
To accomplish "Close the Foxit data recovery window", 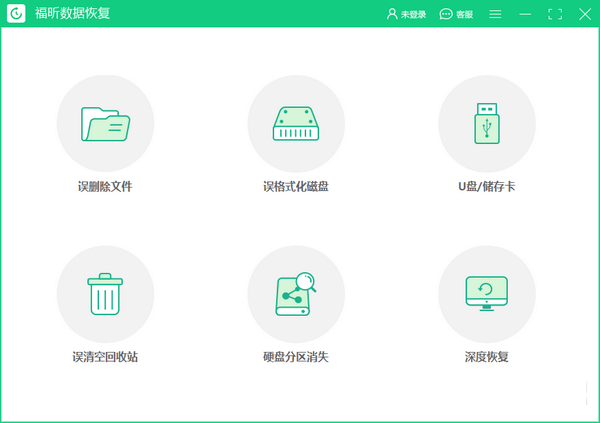I will tap(584, 14).
